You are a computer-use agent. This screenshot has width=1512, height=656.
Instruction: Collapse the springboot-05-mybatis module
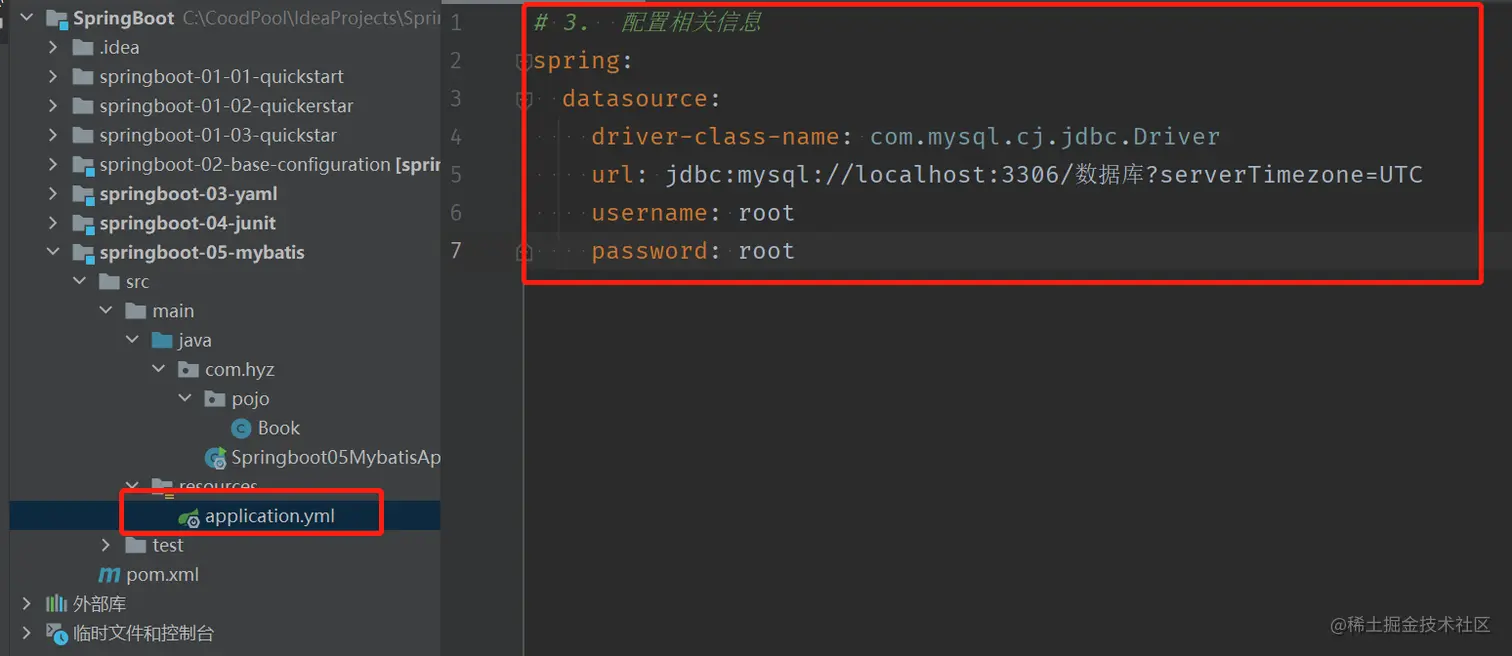pos(53,252)
